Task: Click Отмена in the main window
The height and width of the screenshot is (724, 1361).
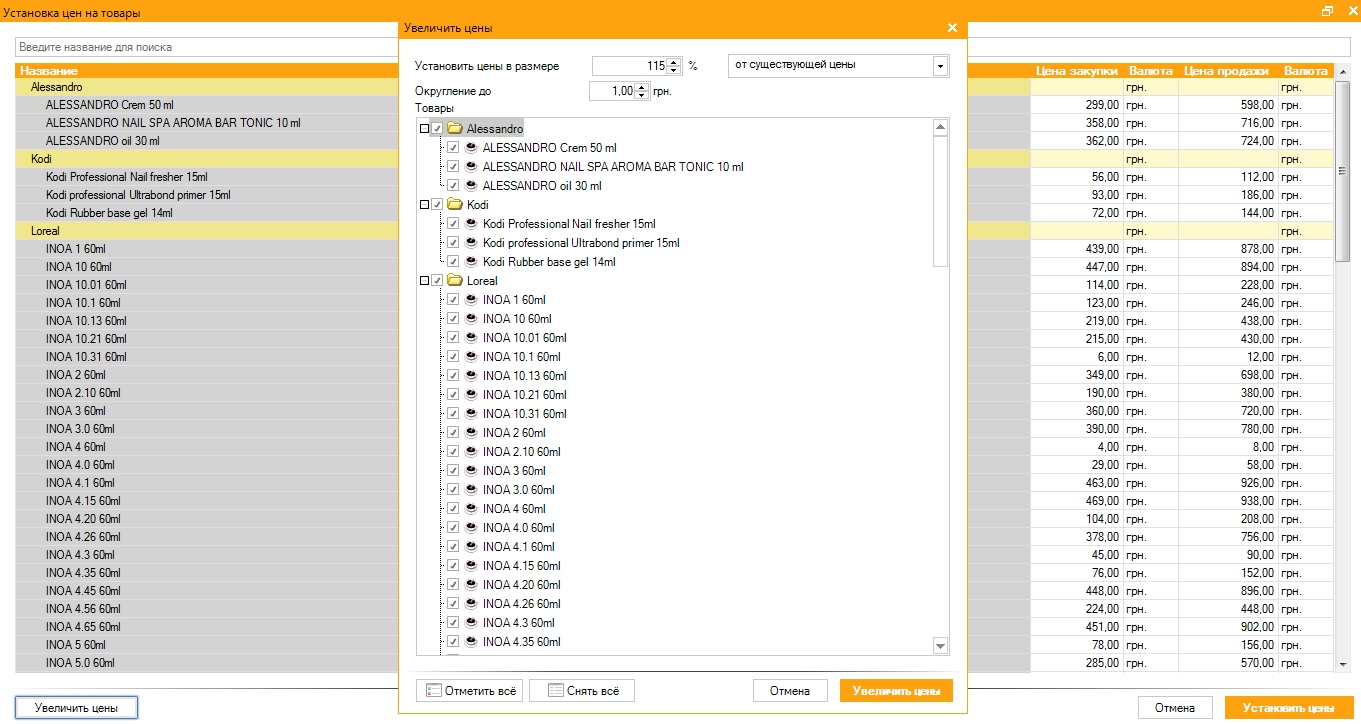Action: coord(1175,708)
